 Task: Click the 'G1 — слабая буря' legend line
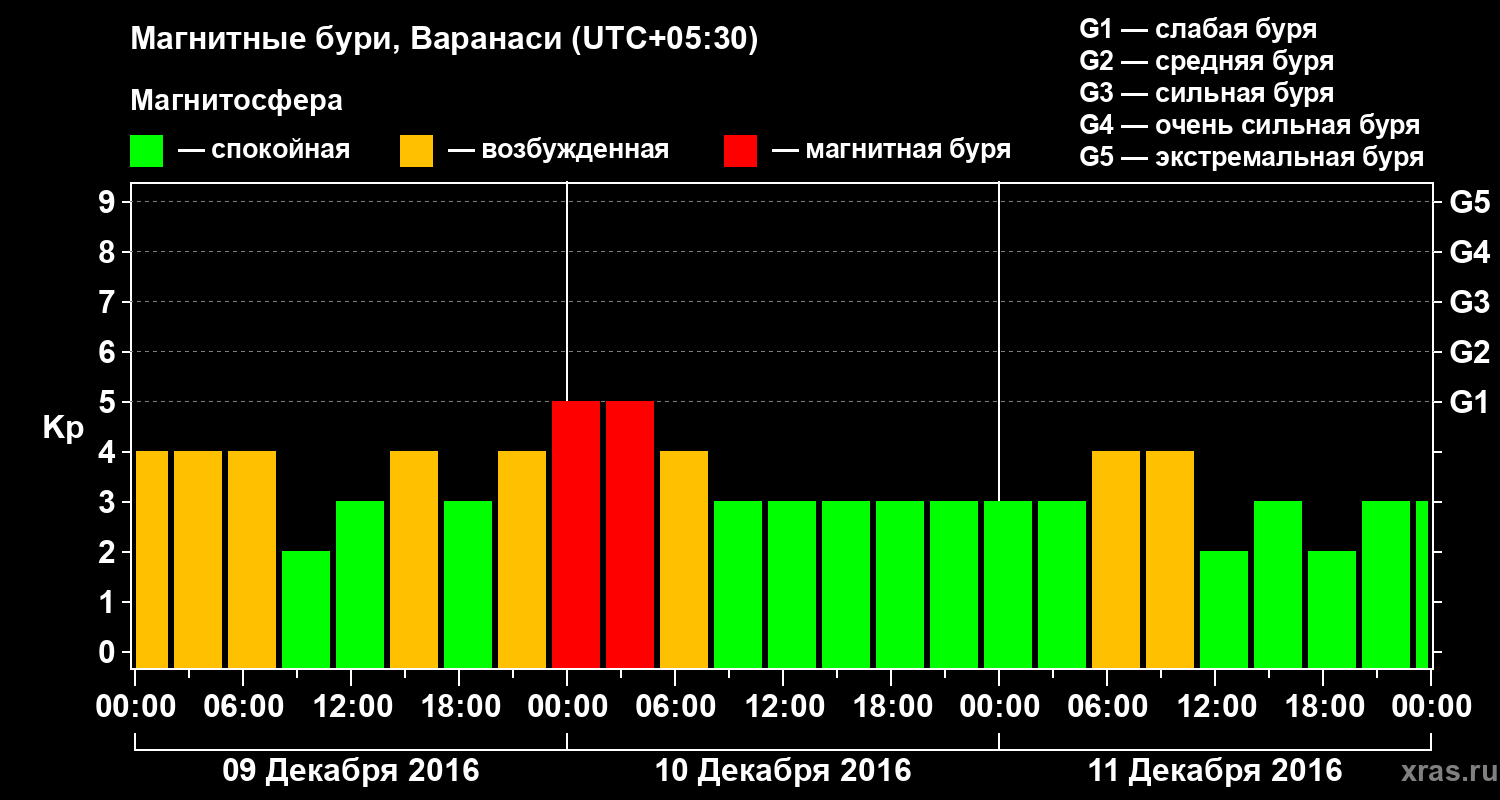click(1198, 29)
